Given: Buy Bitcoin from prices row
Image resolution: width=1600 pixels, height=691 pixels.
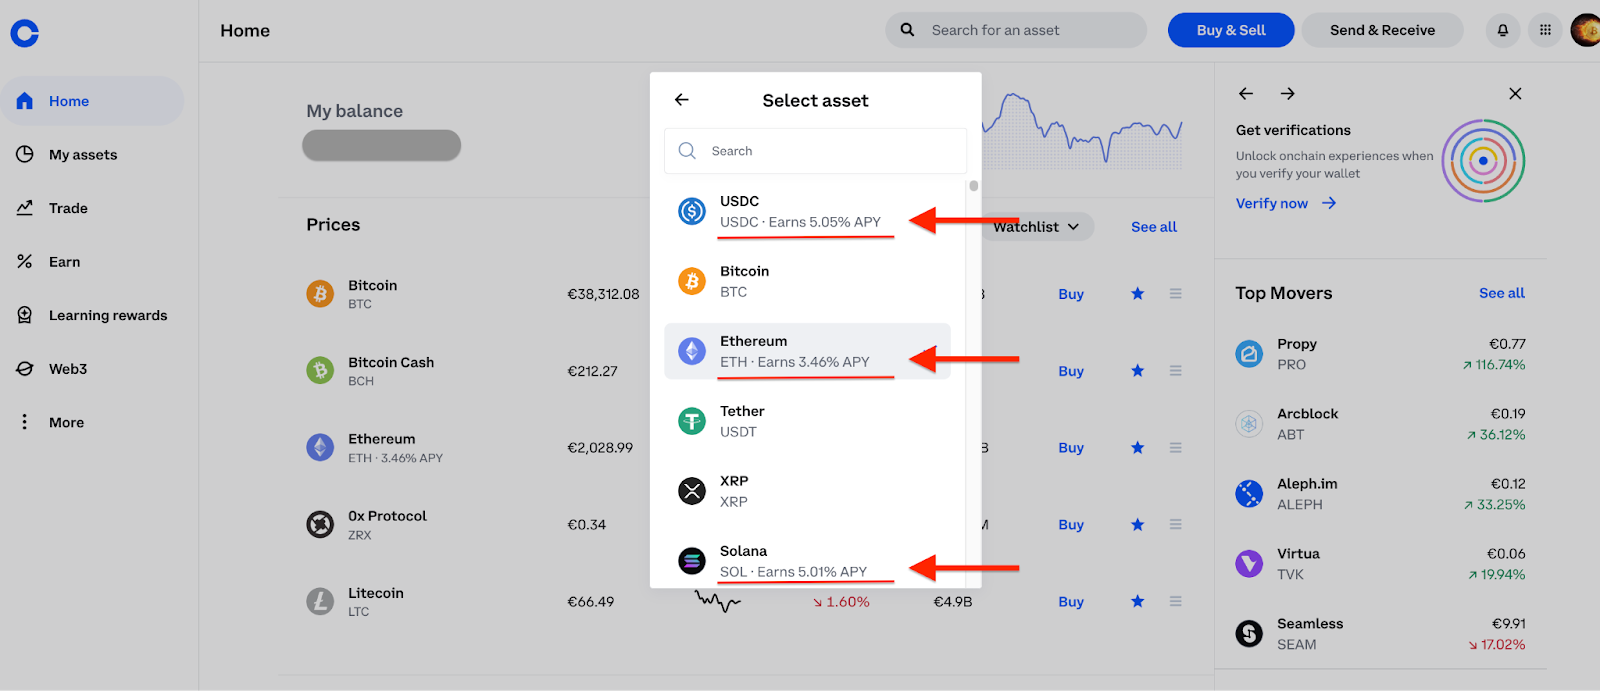Looking at the screenshot, I should click(x=1071, y=294).
